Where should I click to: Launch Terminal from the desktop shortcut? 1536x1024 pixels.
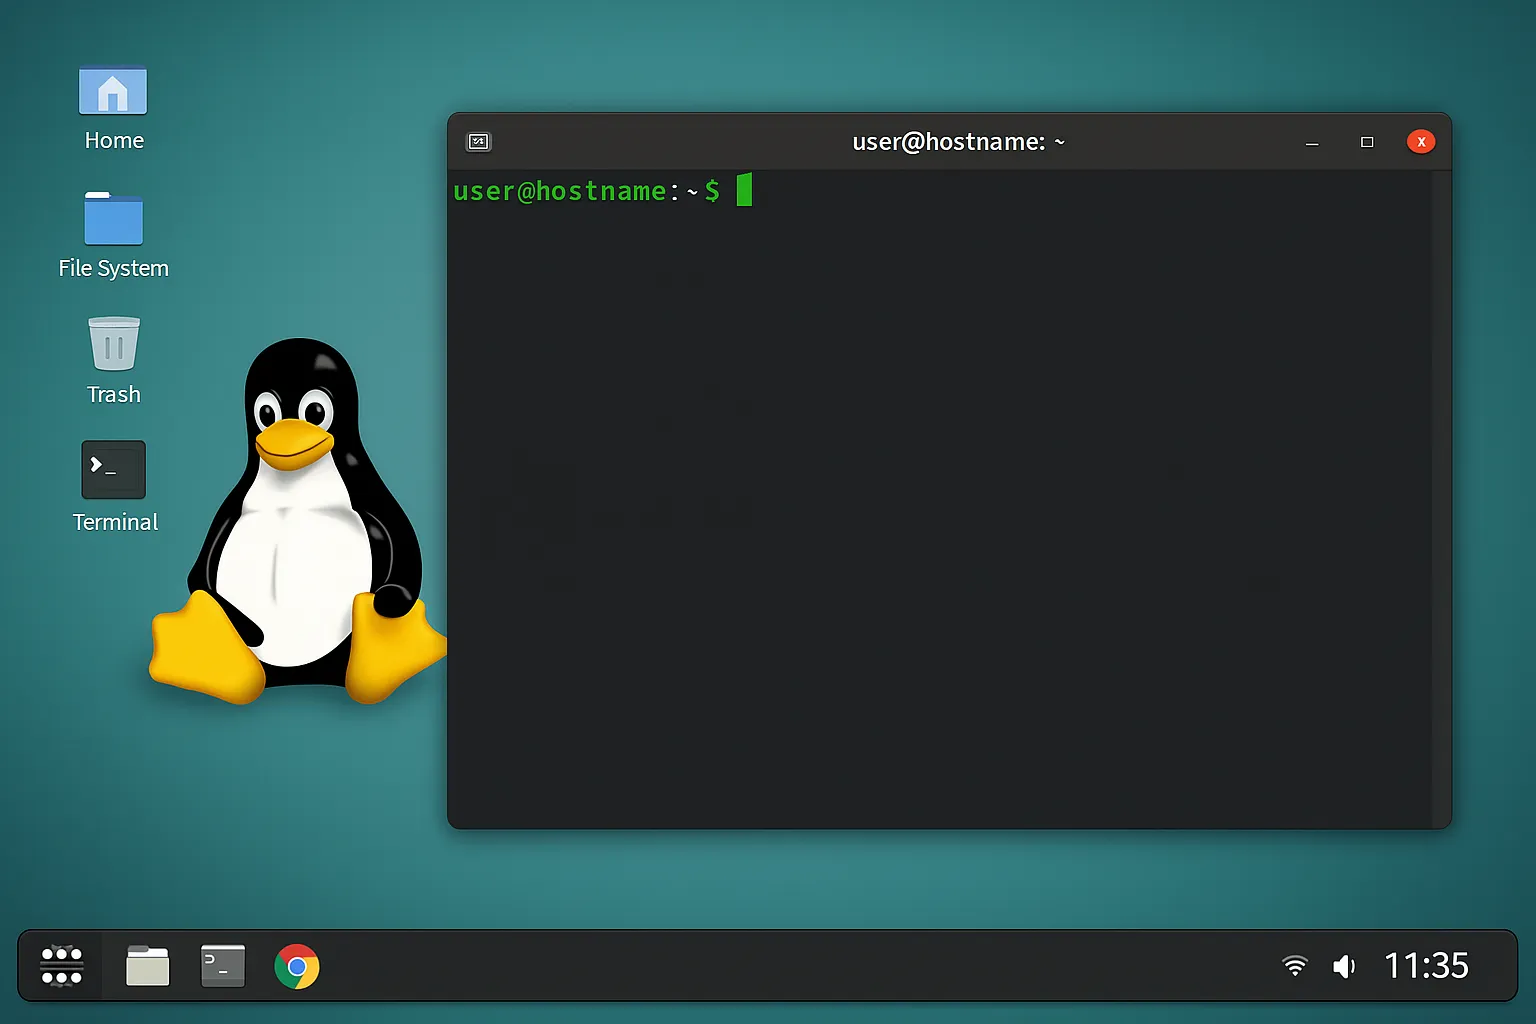[x=112, y=470]
